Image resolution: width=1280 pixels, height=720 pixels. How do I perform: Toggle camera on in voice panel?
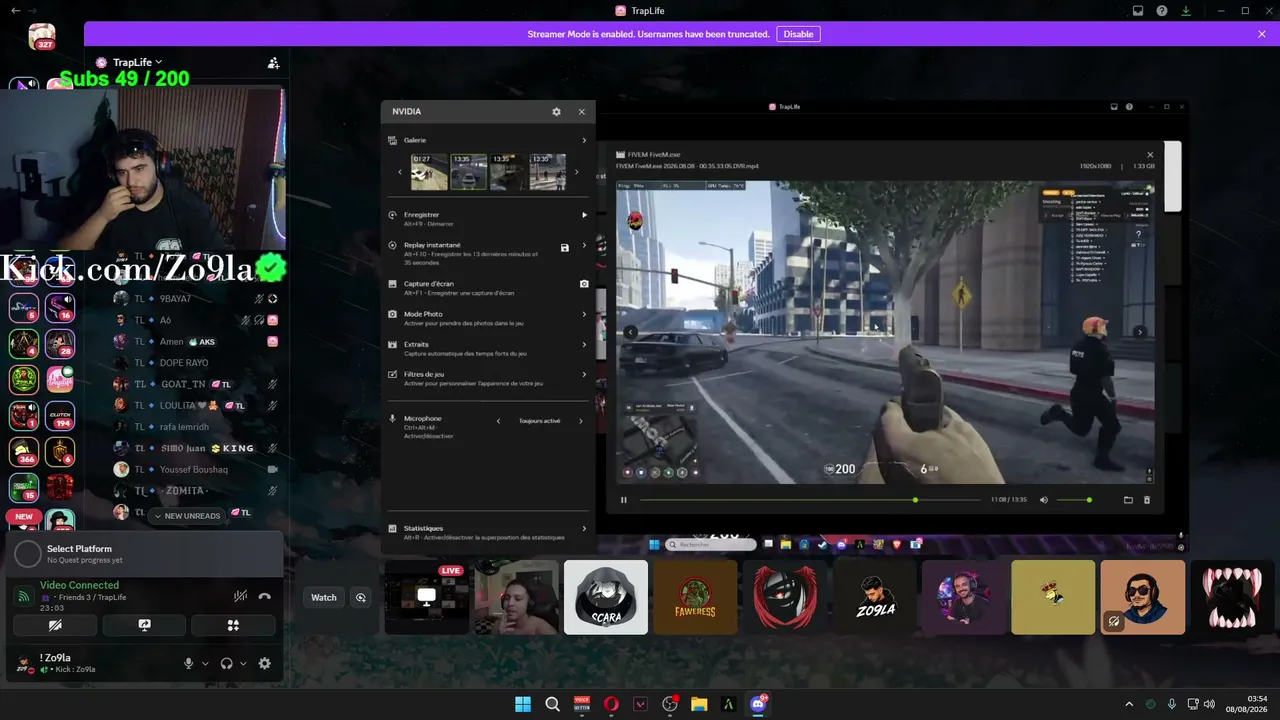point(55,625)
